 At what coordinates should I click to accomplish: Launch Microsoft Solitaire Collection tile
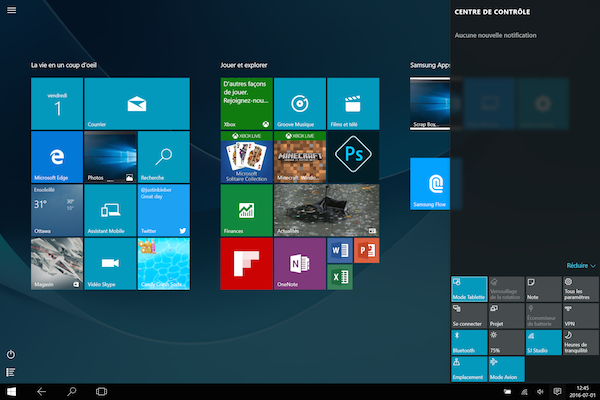click(246, 157)
